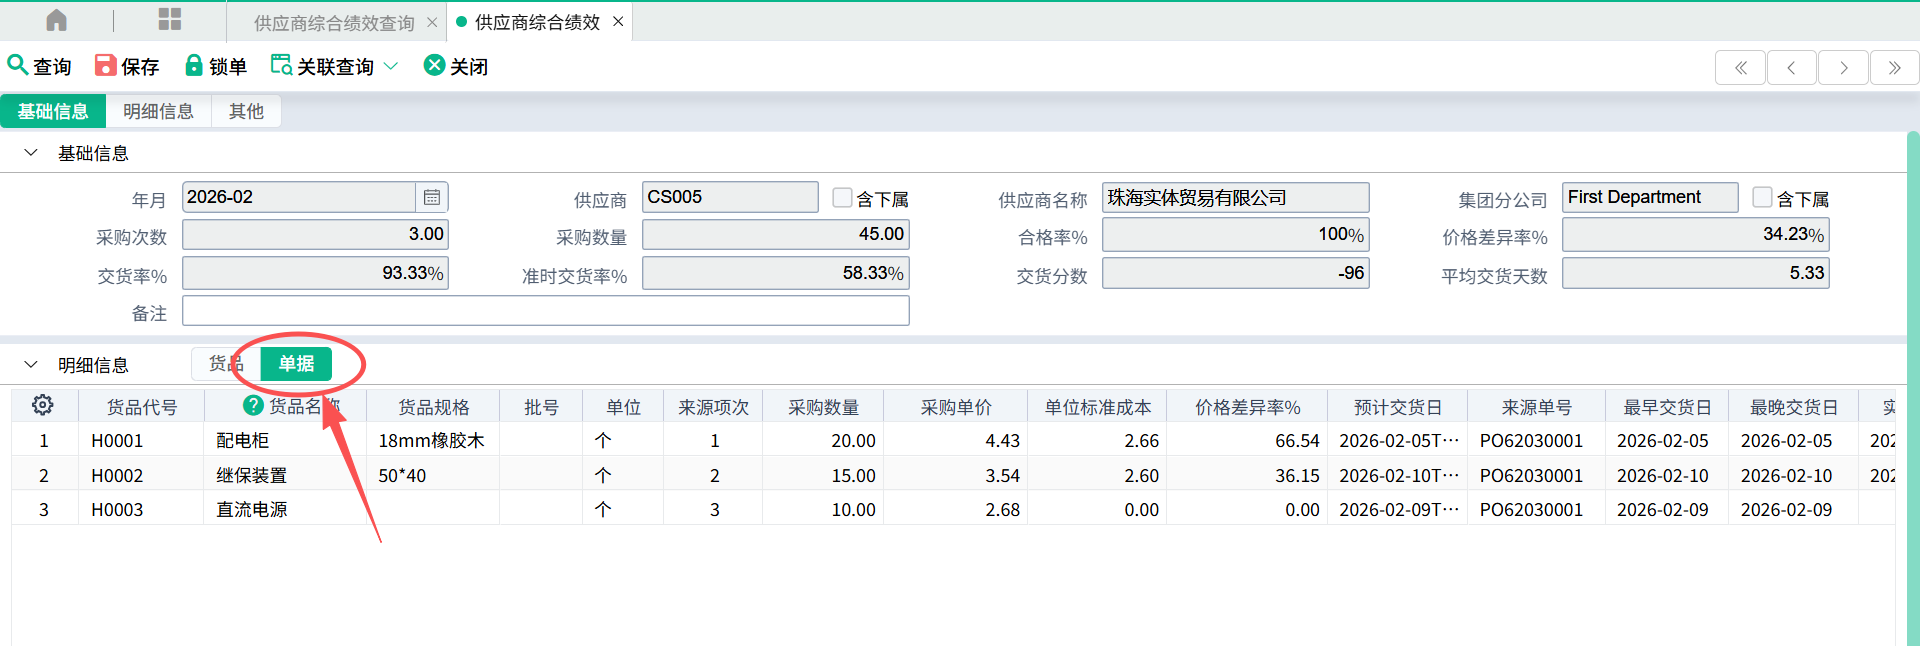The image size is (1920, 646).
Task: Toggle 含下属 checkbox next to 供应商
Action: coord(842,198)
